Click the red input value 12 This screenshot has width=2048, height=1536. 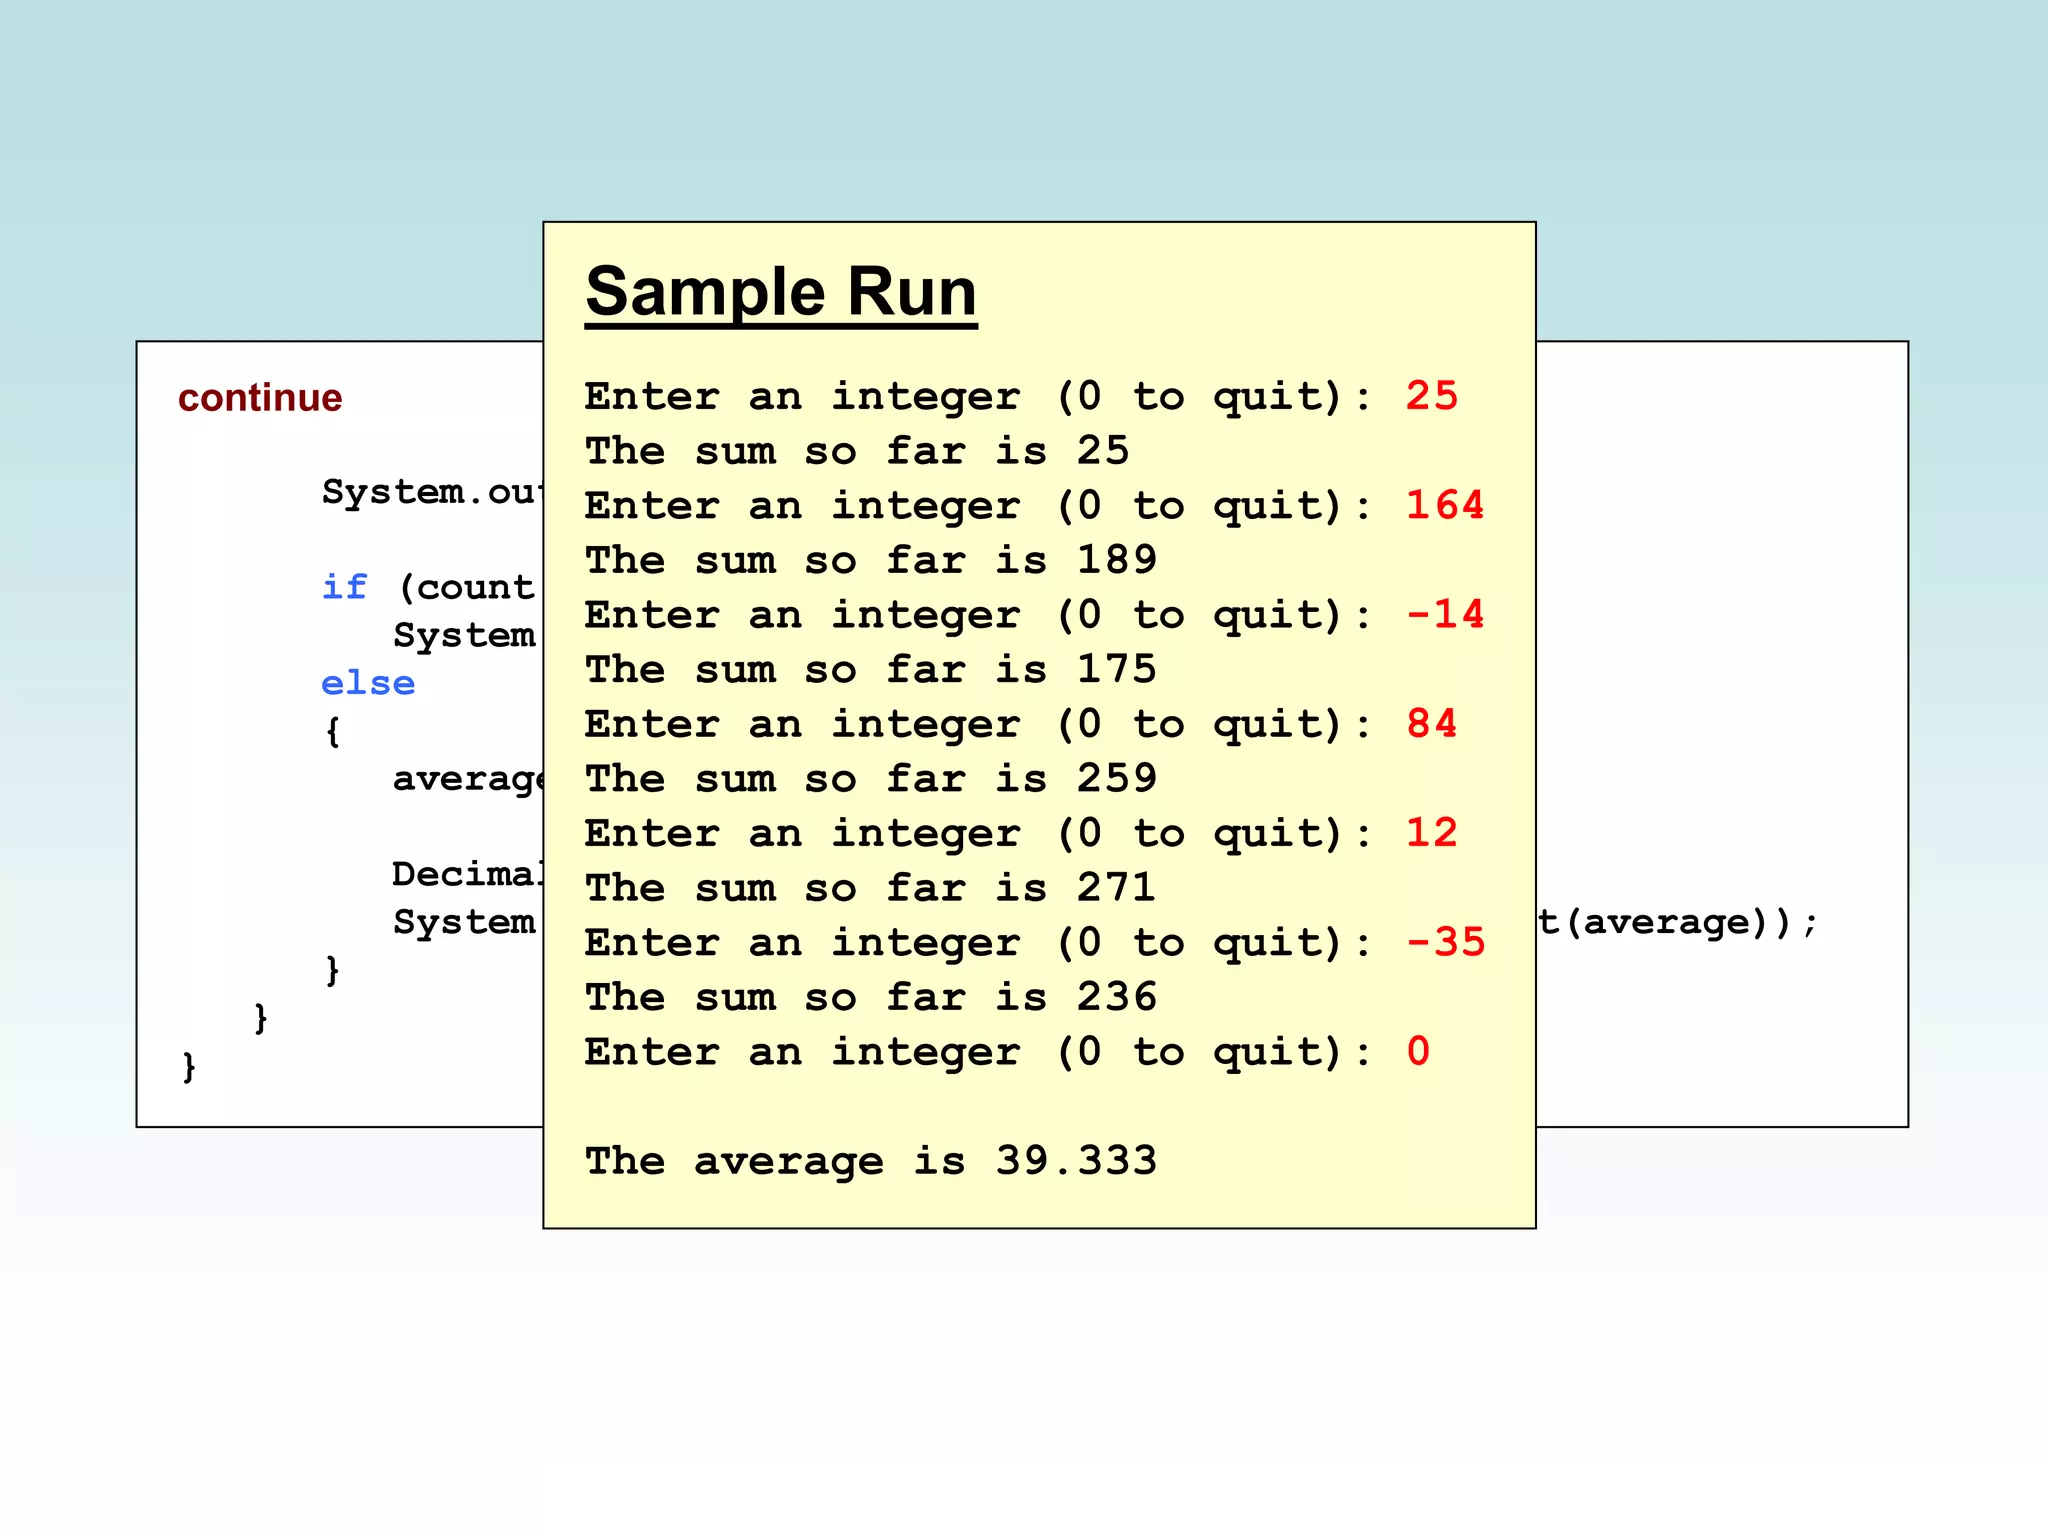click(x=1432, y=833)
